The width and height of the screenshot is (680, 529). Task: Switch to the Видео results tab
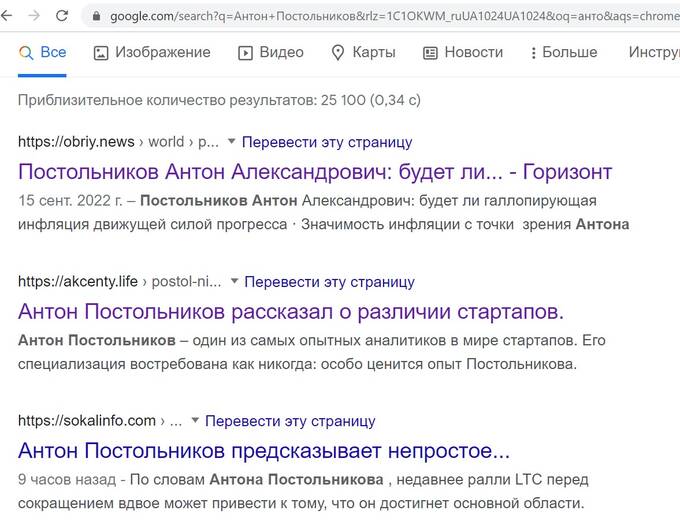pos(270,53)
